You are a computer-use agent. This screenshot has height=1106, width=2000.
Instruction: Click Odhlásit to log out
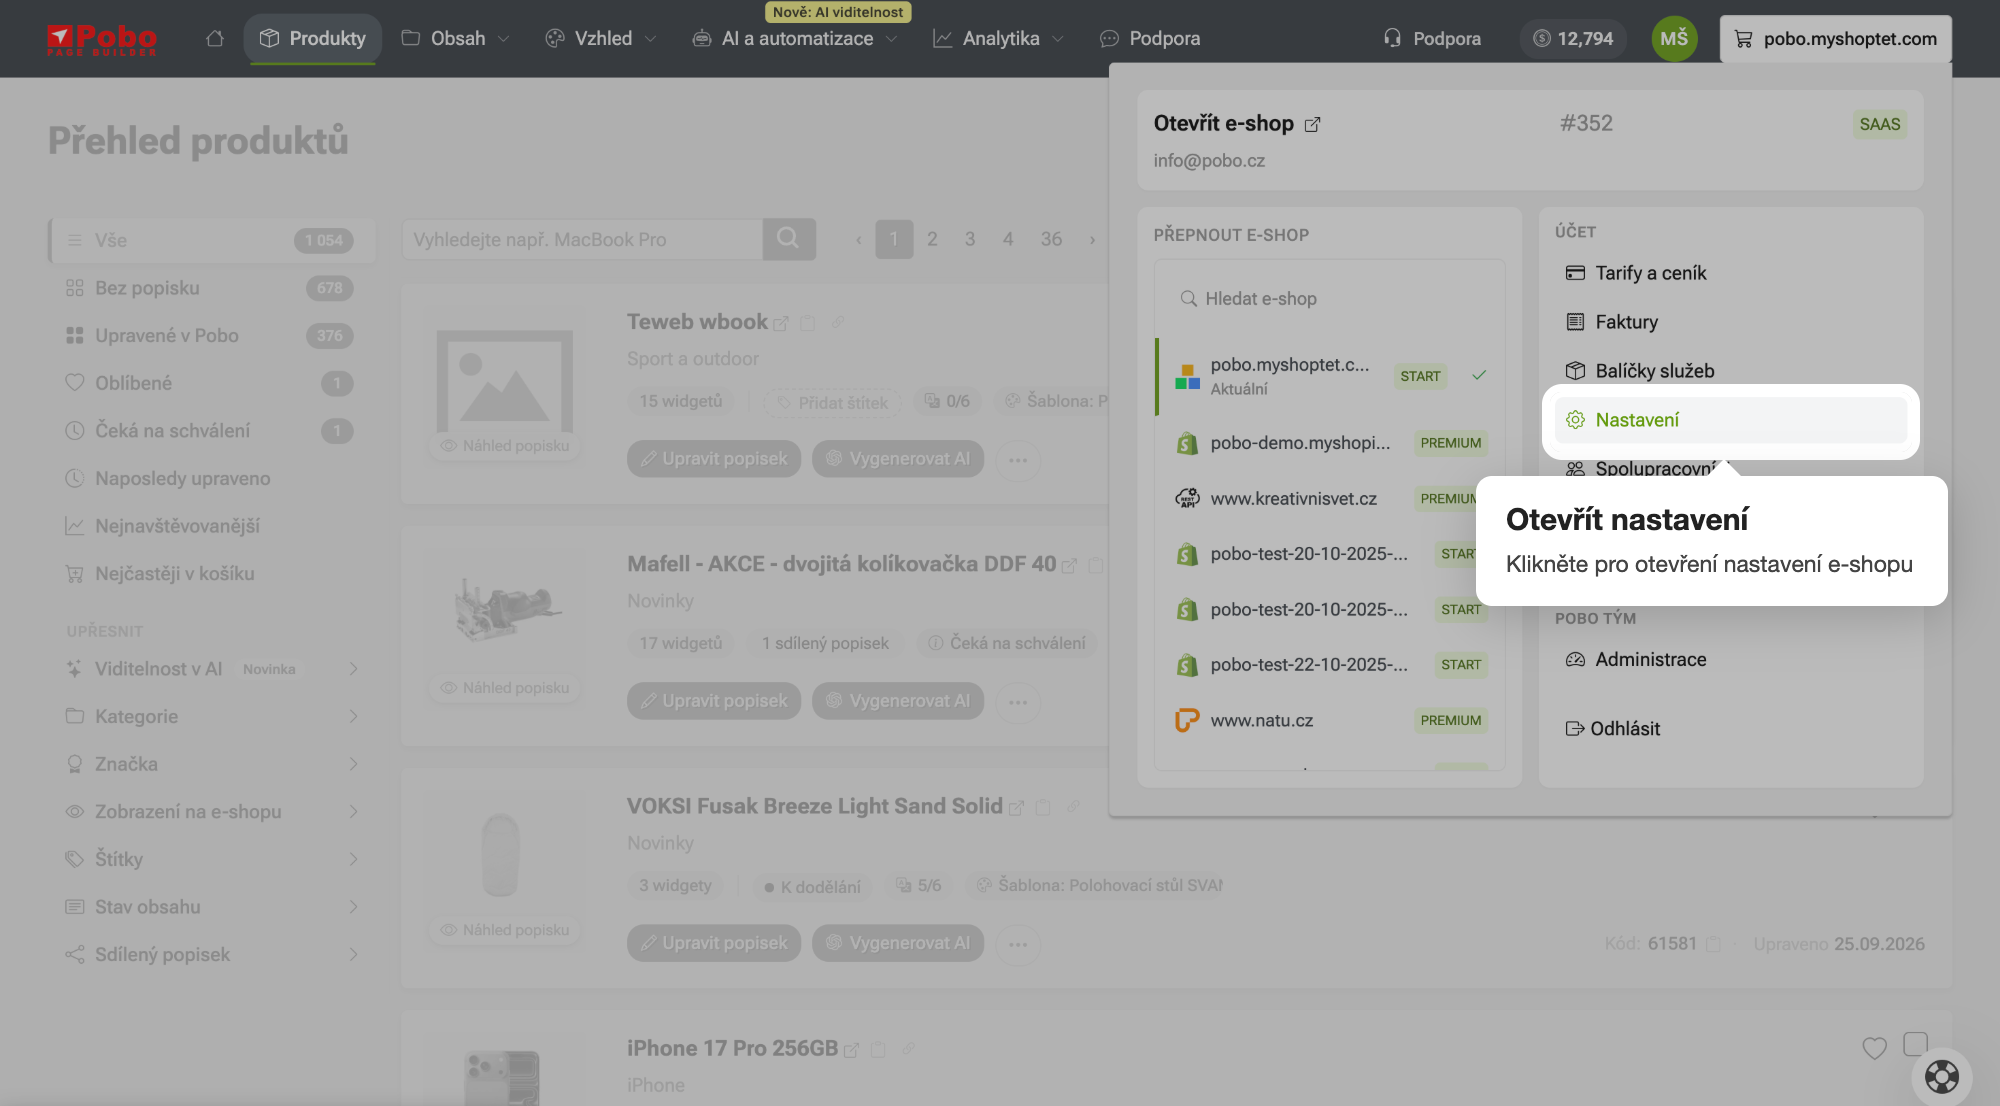tap(1612, 728)
